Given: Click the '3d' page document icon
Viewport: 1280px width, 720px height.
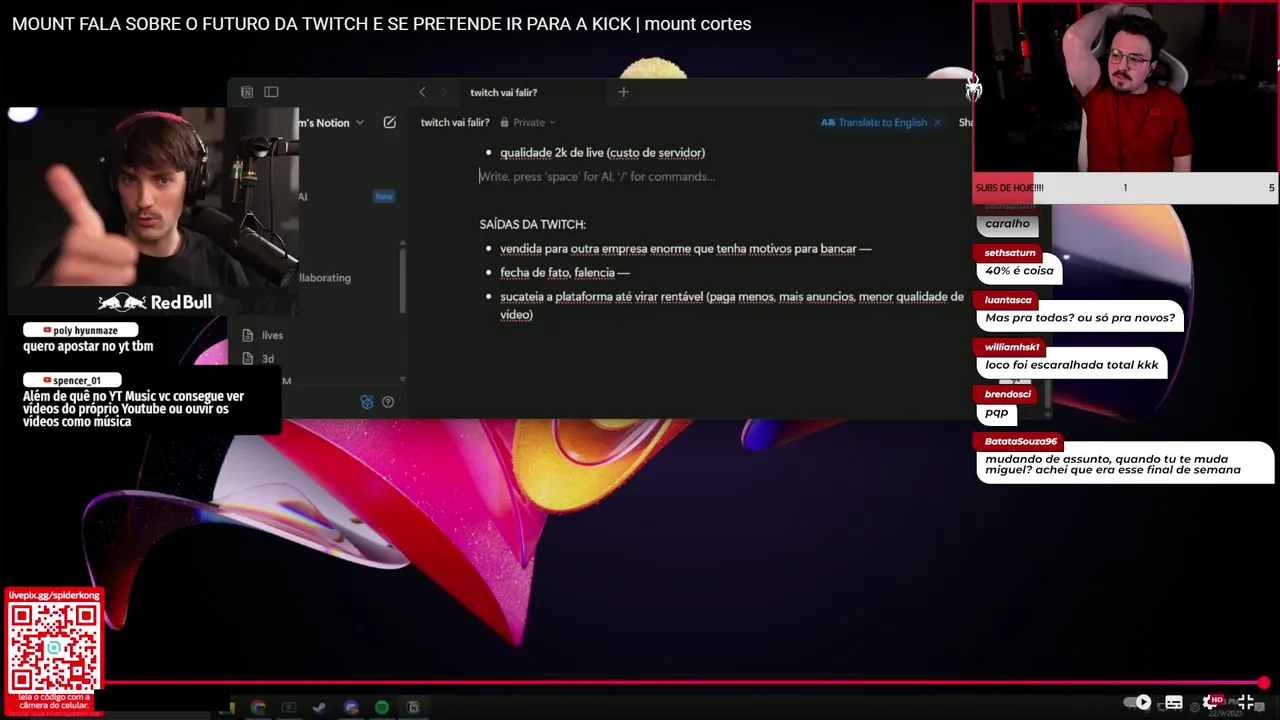Looking at the screenshot, I should (248, 359).
